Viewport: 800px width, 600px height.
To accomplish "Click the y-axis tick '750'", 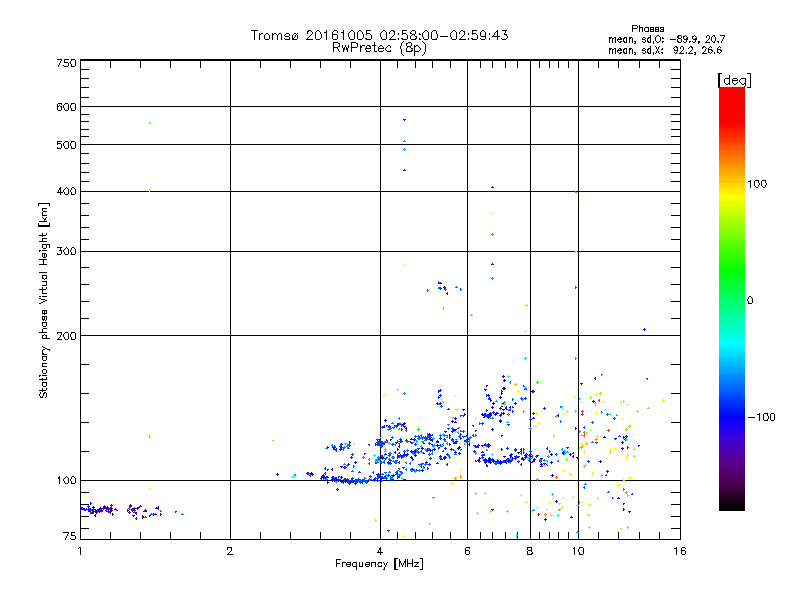I will coord(67,63).
